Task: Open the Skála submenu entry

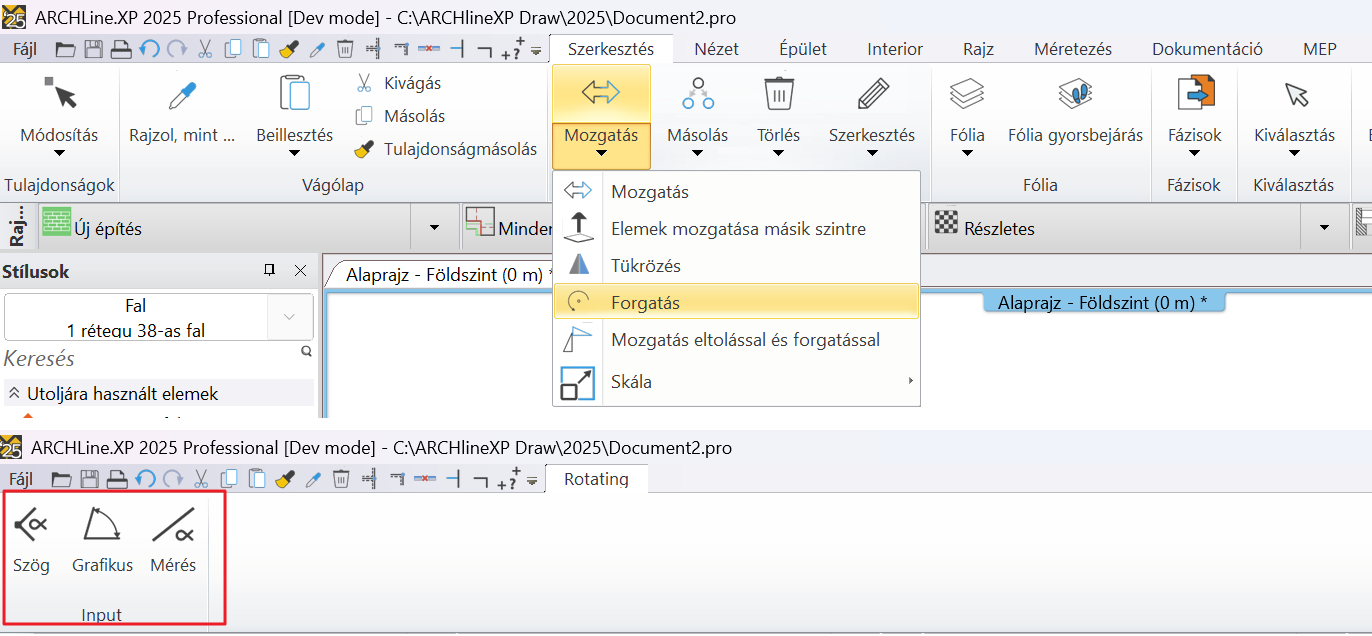Action: [632, 381]
